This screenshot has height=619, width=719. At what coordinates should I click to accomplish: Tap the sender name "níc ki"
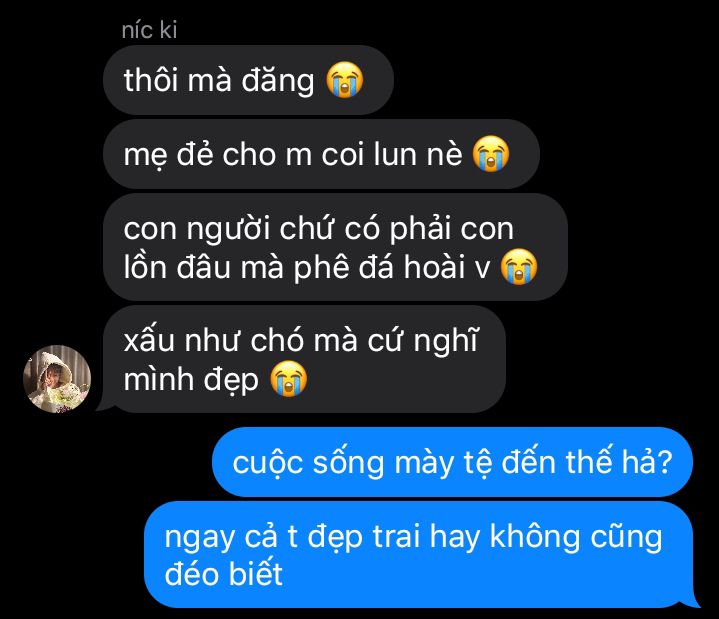pos(149,30)
